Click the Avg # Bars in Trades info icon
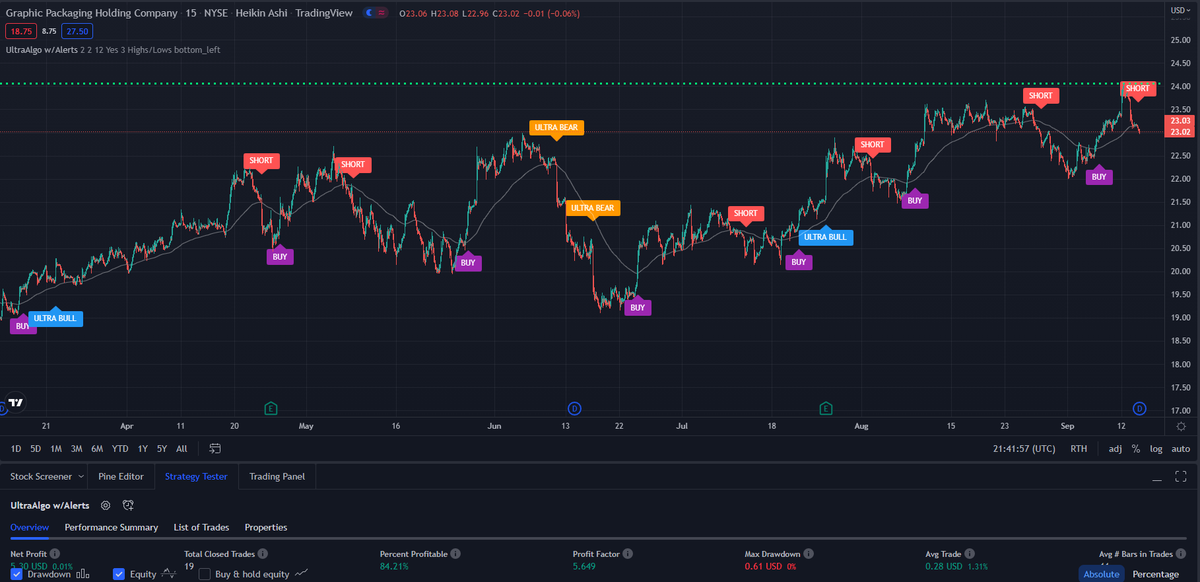Image resolution: width=1200 pixels, height=582 pixels. 1183,553
